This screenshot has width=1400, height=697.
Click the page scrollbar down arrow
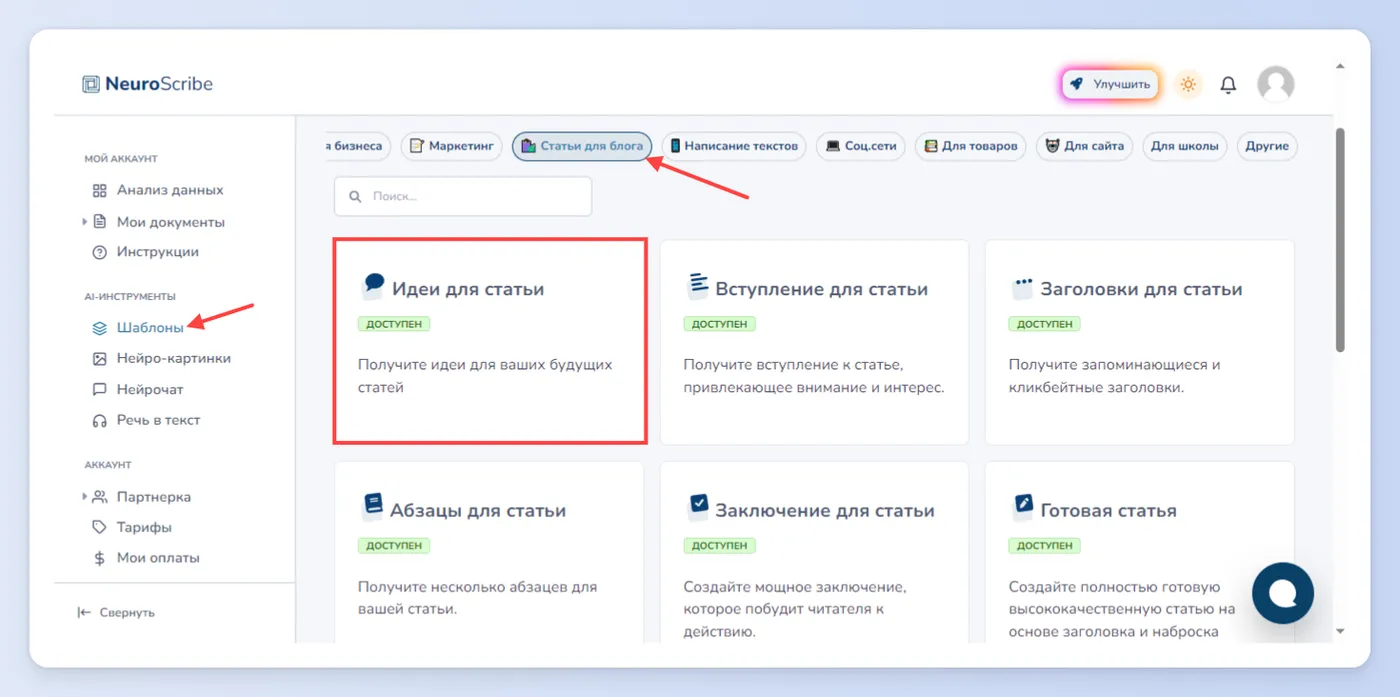point(1341,632)
